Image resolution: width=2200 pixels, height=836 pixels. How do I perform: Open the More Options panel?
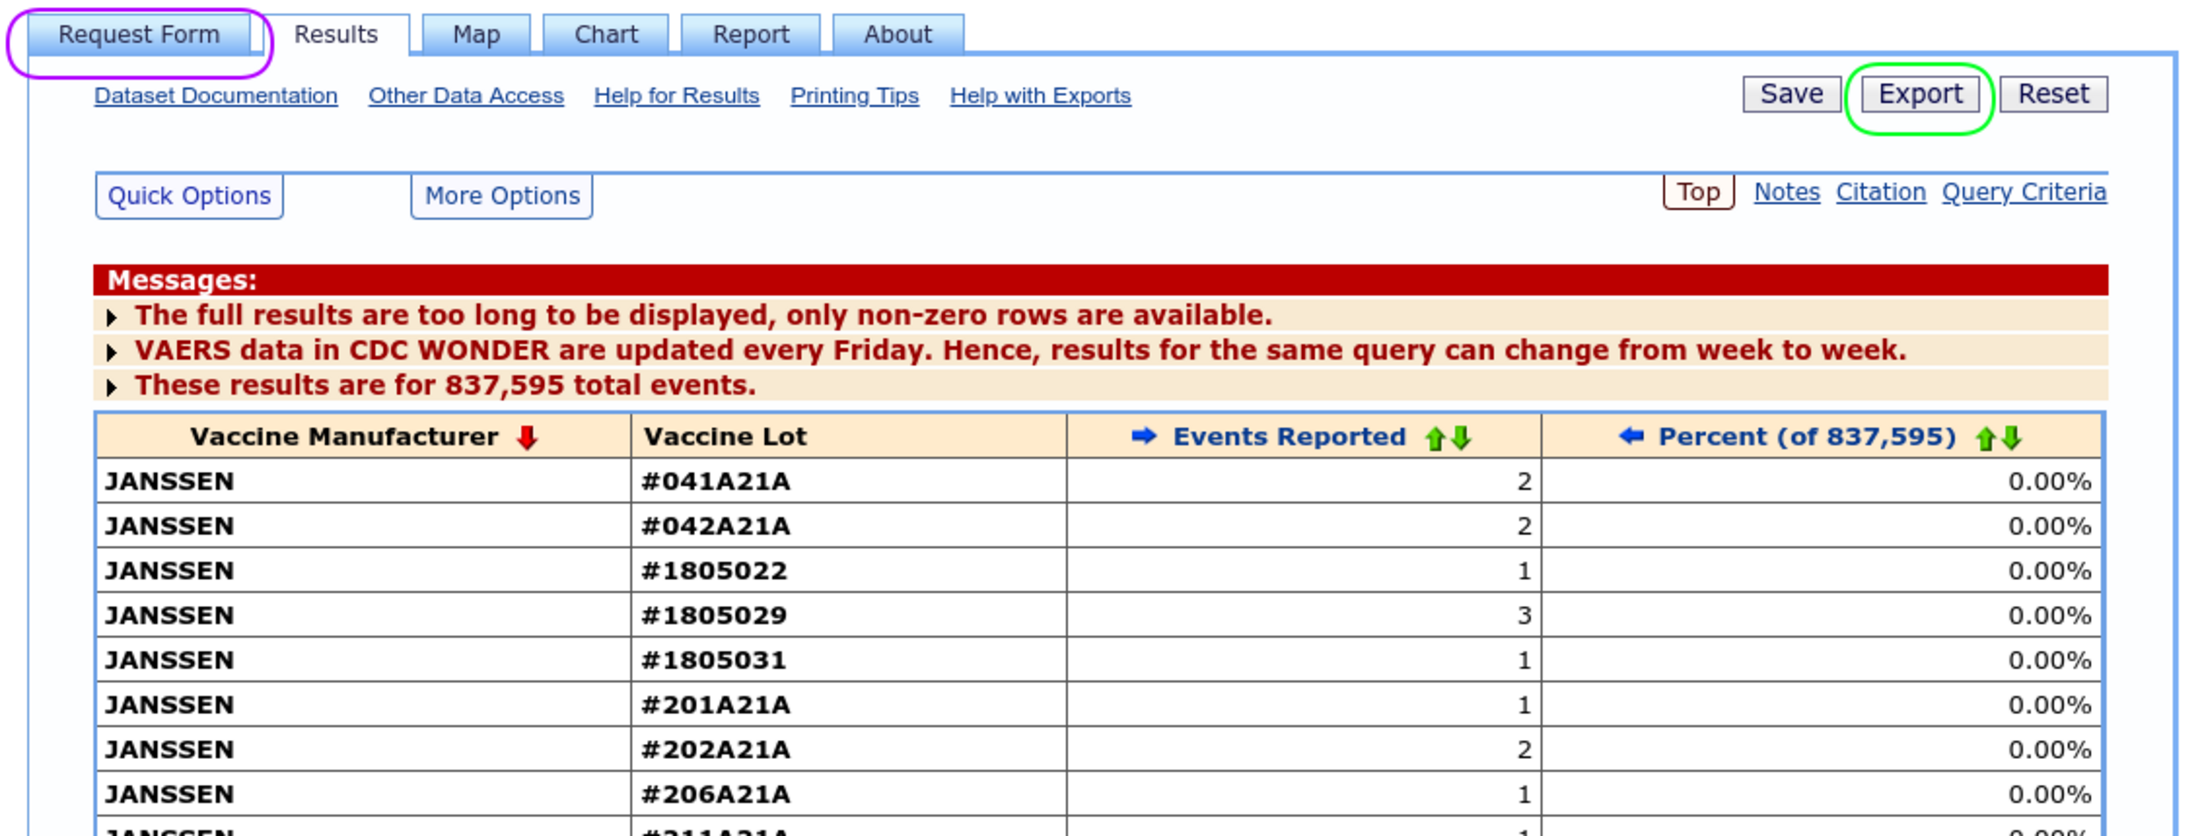click(x=502, y=196)
